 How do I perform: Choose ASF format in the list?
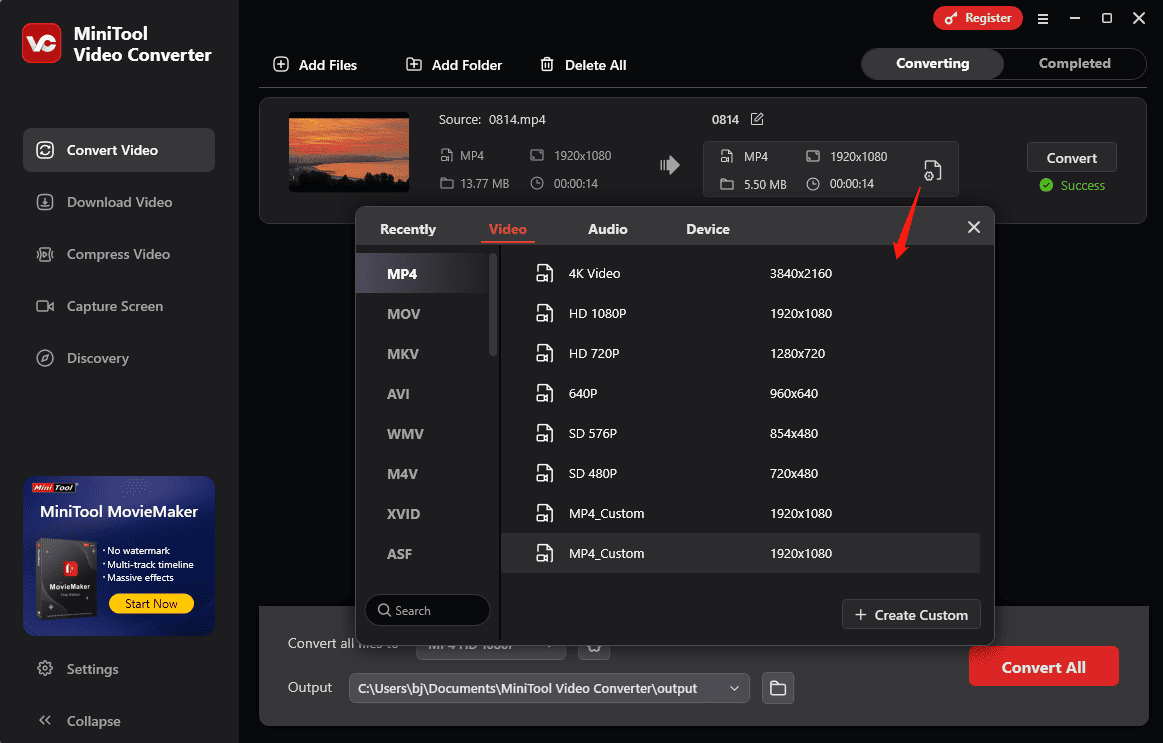(422, 554)
